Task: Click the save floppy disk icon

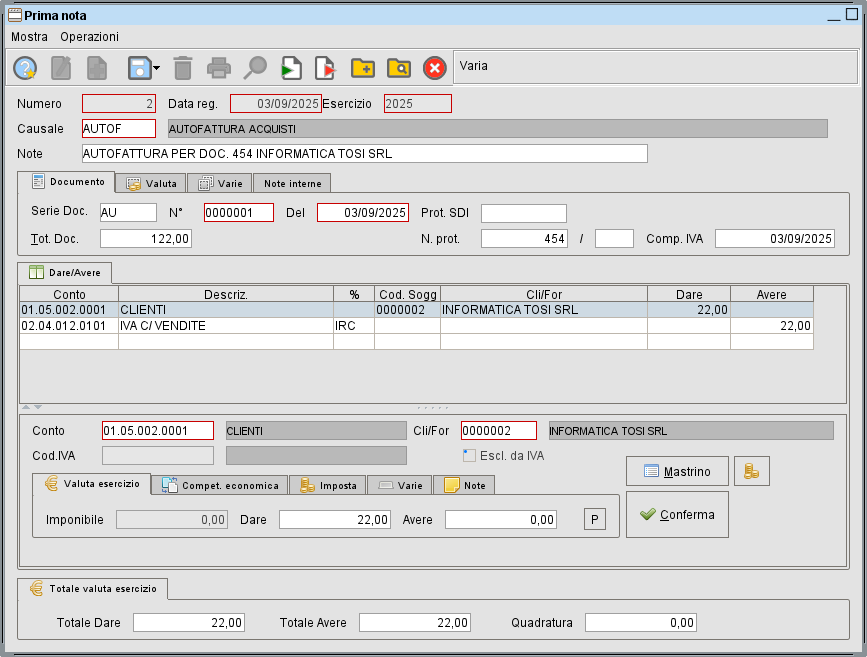Action: [139, 68]
